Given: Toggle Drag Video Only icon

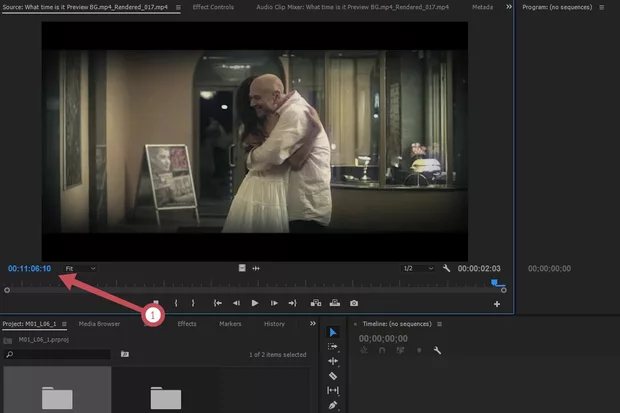Looking at the screenshot, I should click(x=242, y=269).
